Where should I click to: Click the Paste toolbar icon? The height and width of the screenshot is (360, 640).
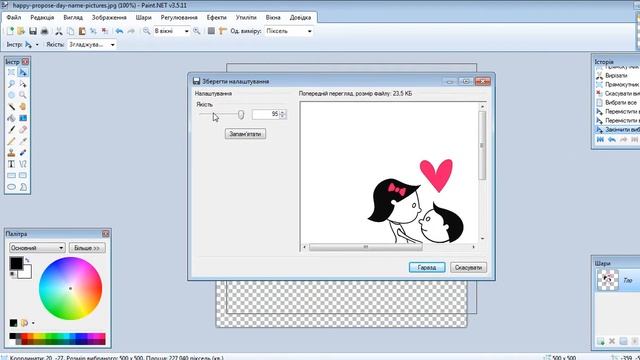point(82,31)
